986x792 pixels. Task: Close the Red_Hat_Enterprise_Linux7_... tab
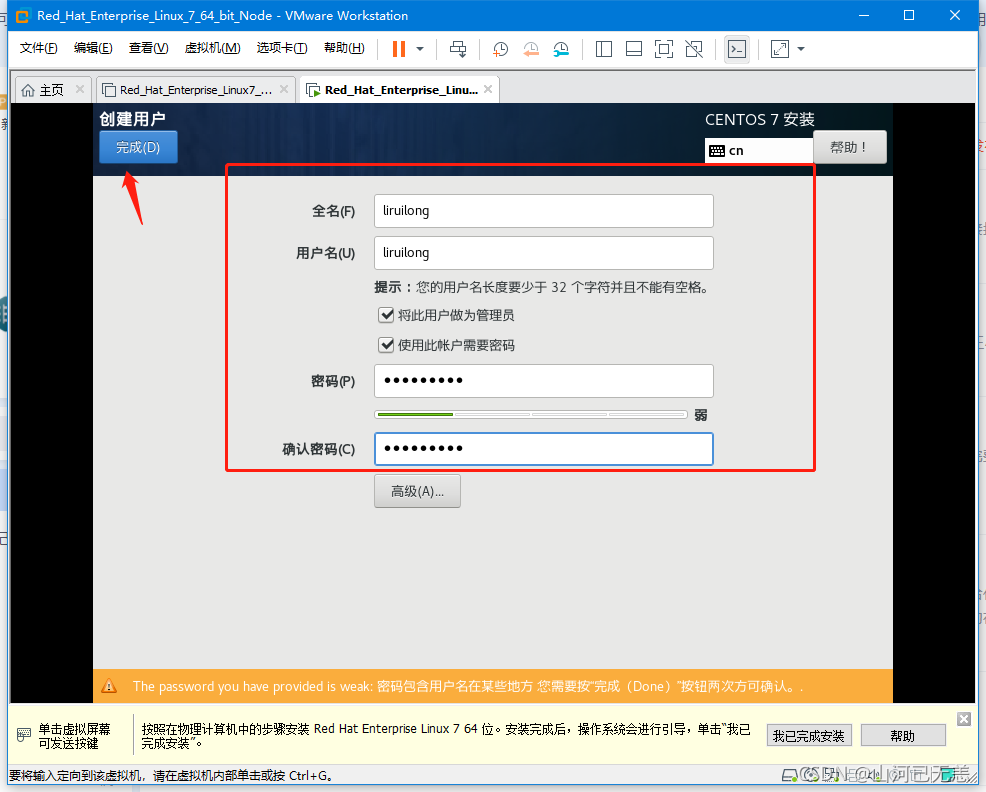tap(284, 89)
